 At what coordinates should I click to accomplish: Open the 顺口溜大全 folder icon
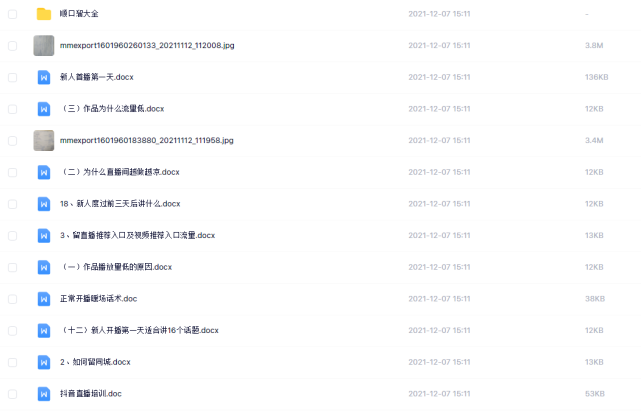pyautogui.click(x=44, y=14)
